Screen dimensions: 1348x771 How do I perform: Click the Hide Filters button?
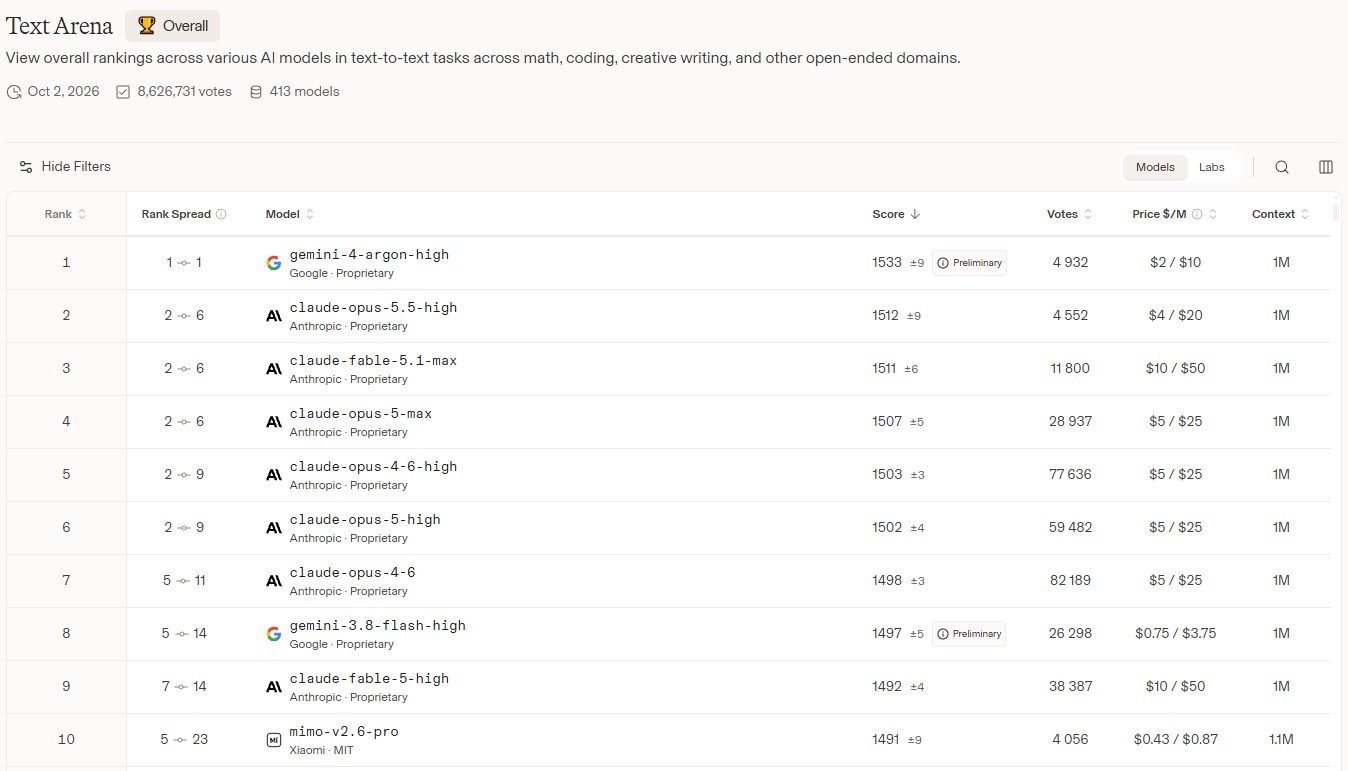click(65, 167)
